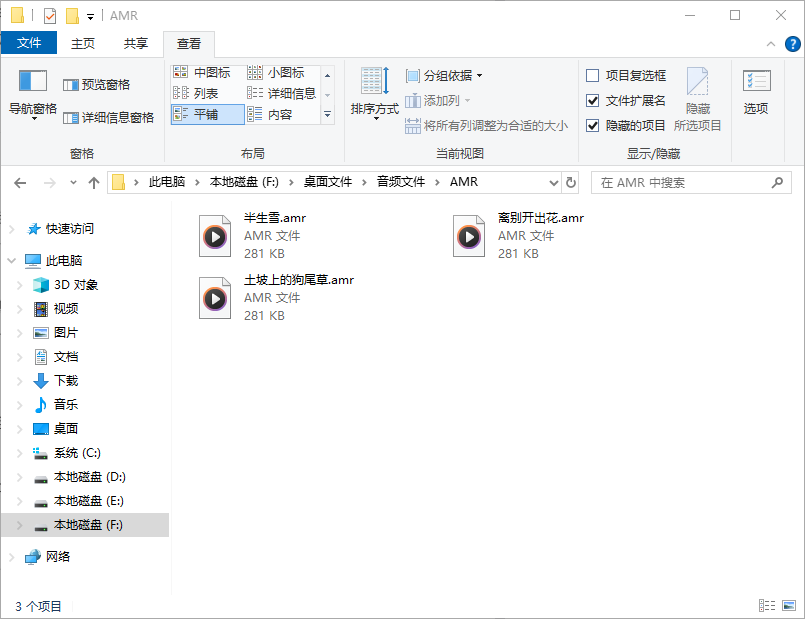805x619 pixels.
Task: Click New folder icon in title bar
Action: 72,16
